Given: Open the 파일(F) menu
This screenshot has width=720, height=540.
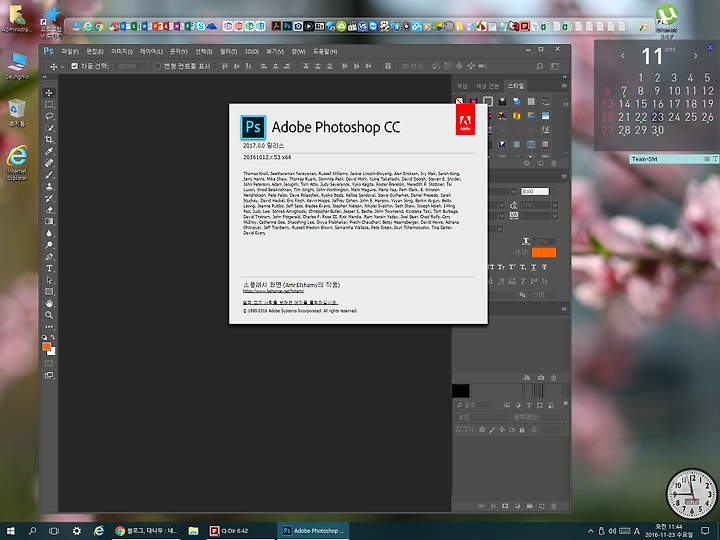Looking at the screenshot, I should [70, 51].
